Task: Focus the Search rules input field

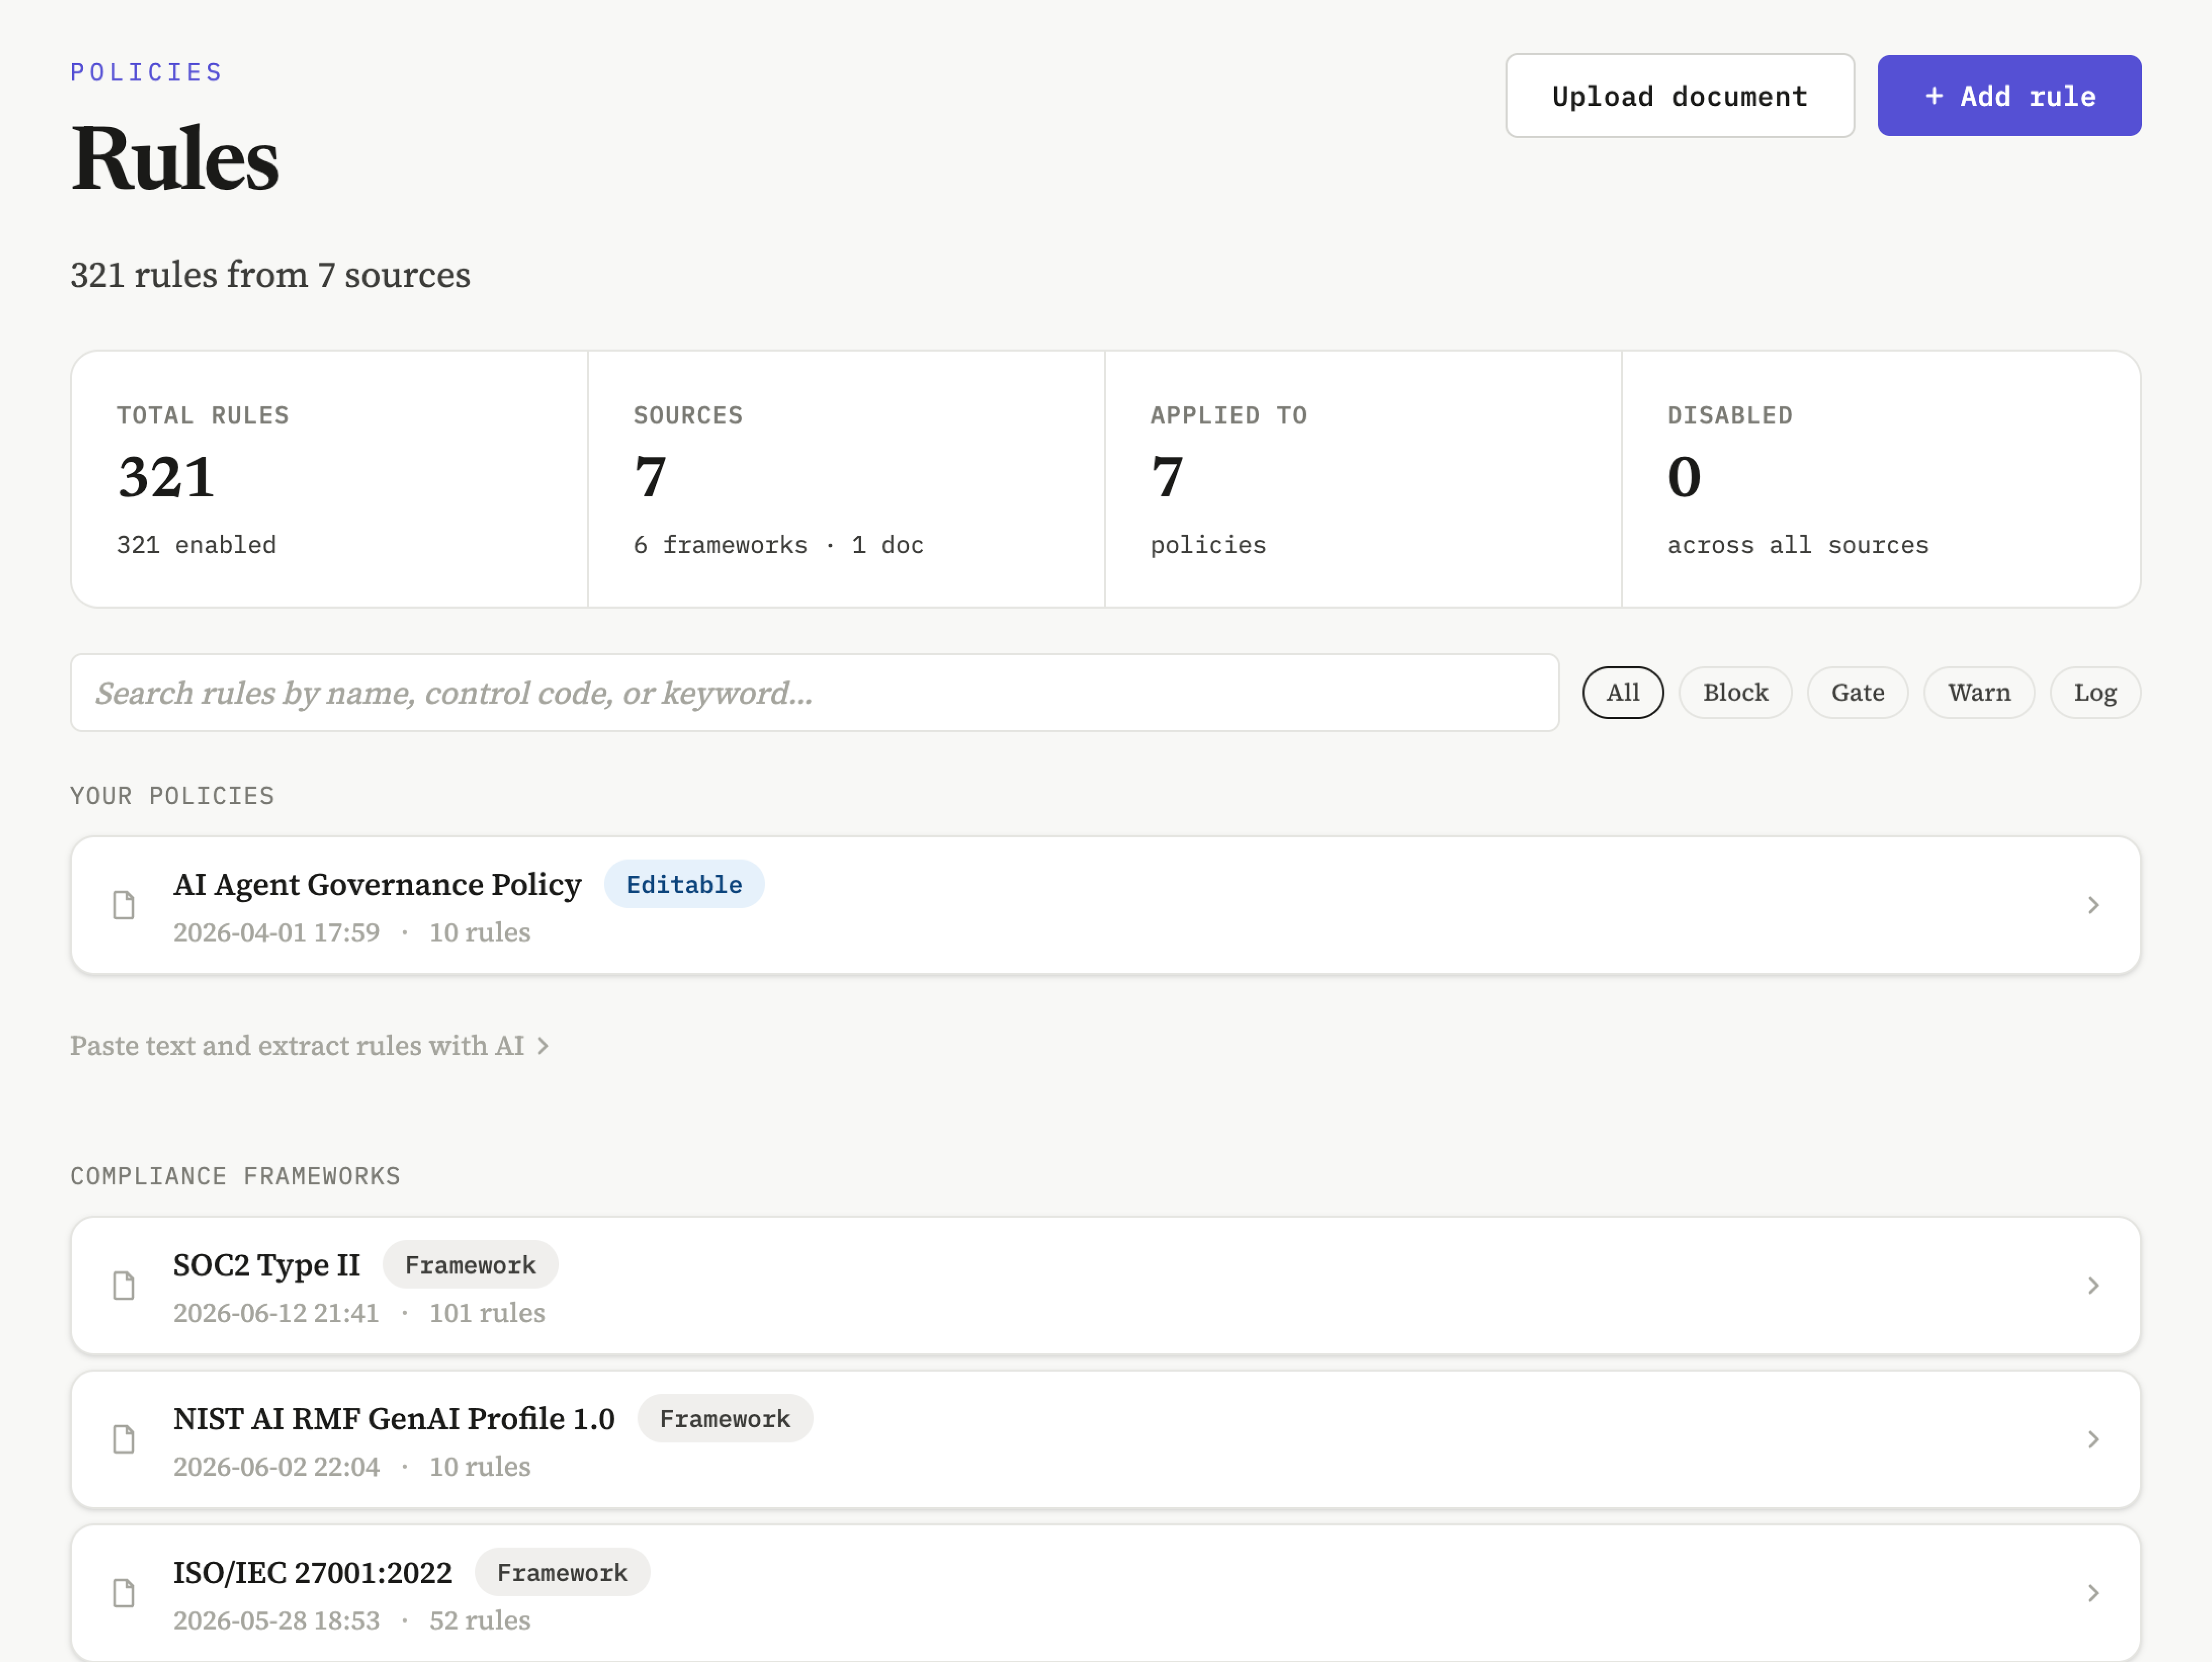Action: 815,693
